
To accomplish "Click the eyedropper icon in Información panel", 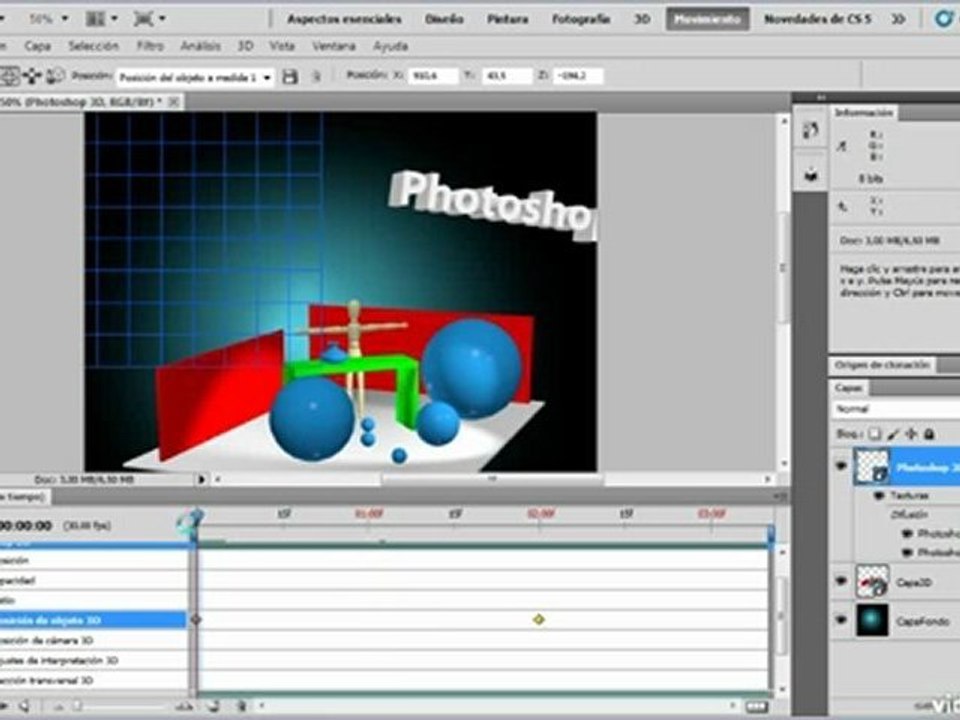I will [x=842, y=146].
